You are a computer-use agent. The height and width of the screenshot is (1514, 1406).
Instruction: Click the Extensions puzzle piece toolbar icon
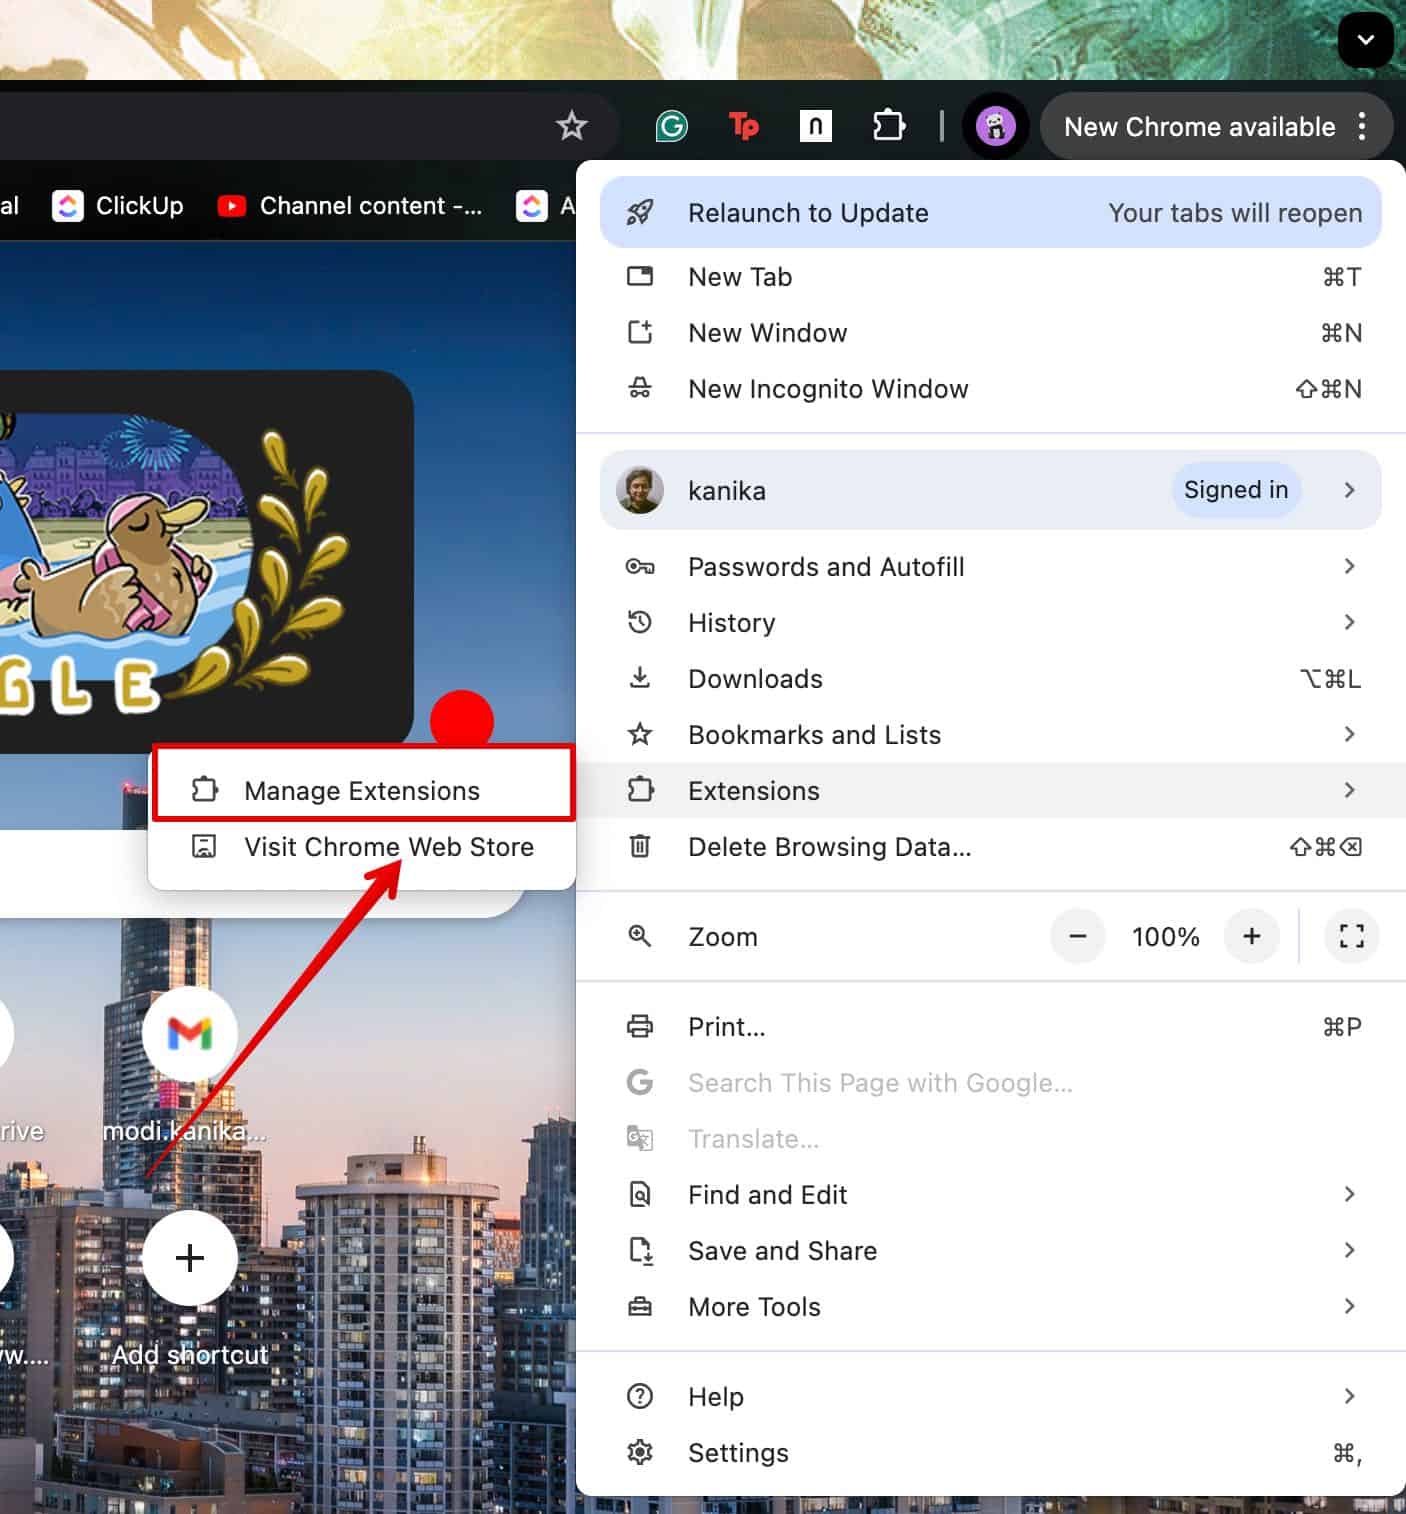(888, 126)
